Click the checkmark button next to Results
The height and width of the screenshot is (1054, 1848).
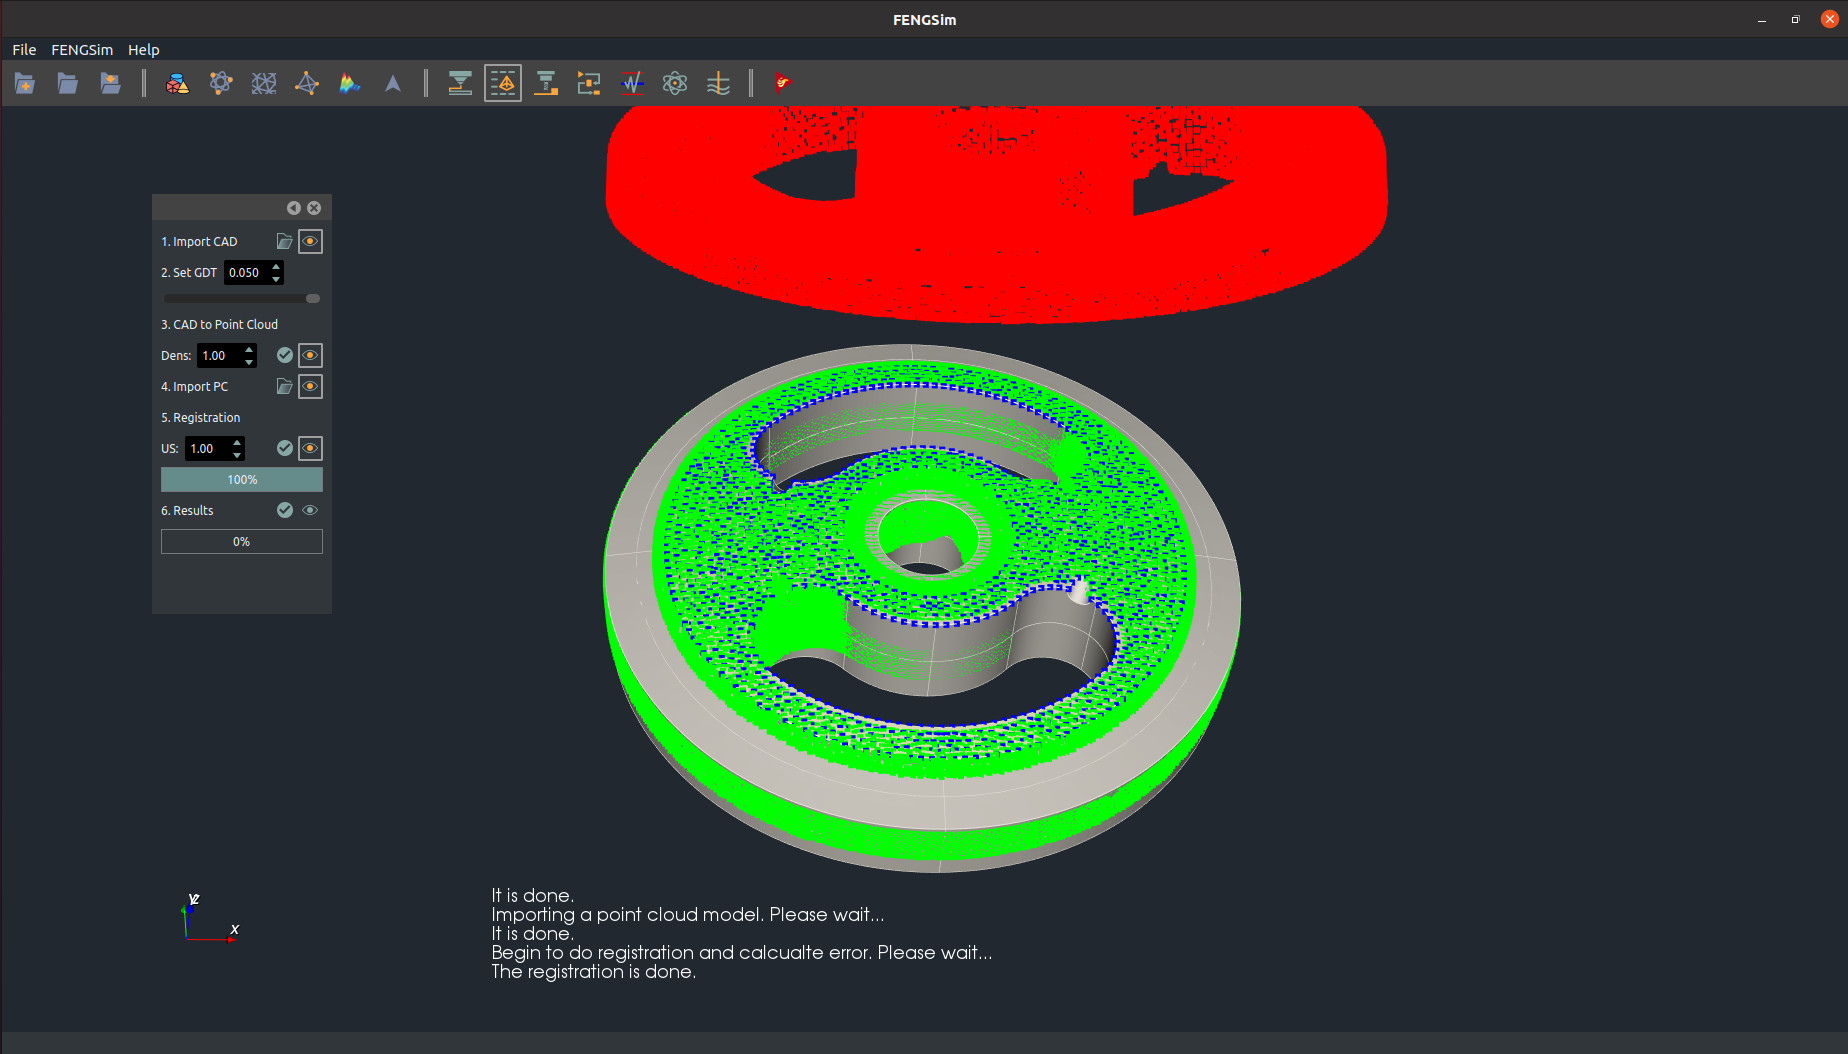tap(285, 511)
